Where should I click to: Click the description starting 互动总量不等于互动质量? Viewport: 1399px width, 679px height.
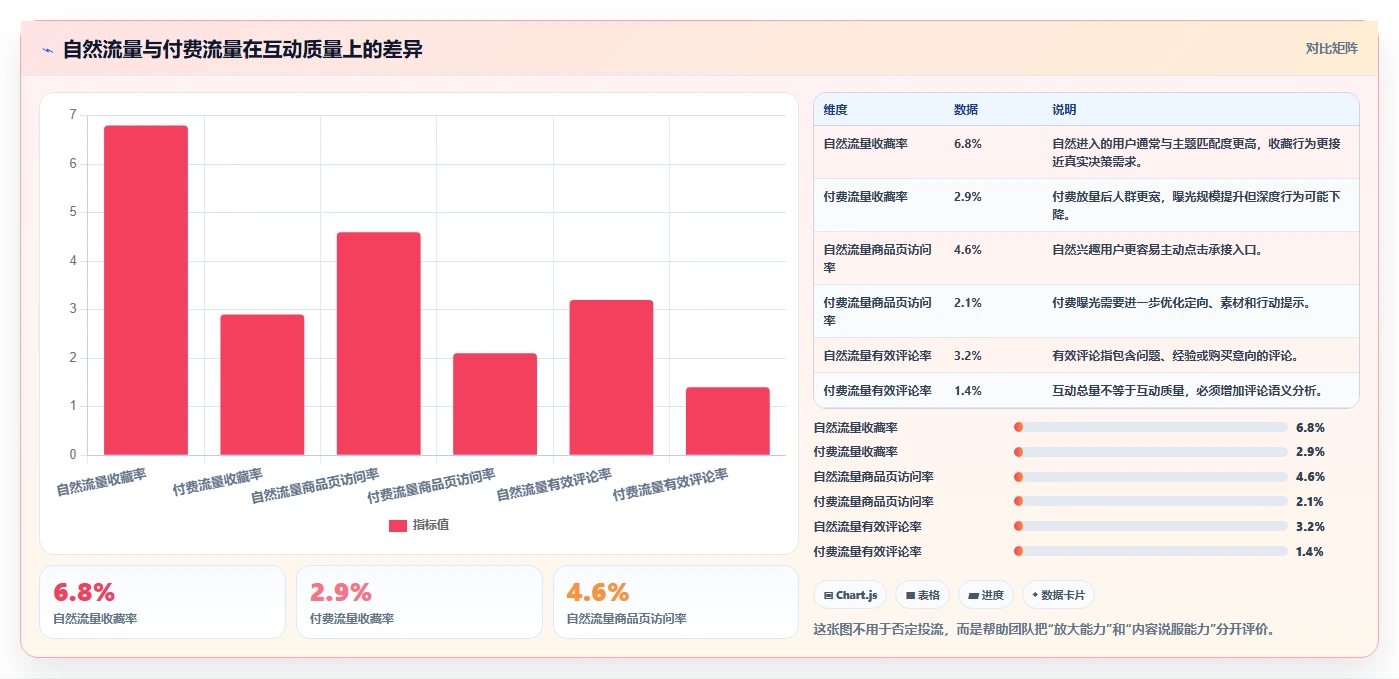(1188, 390)
